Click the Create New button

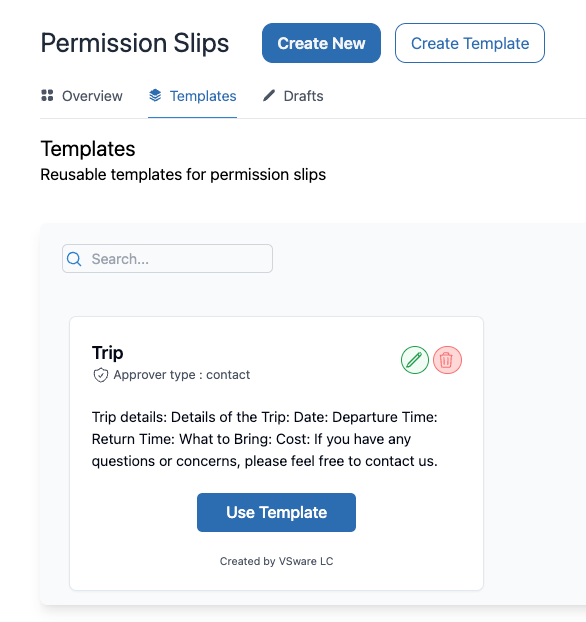coord(321,43)
